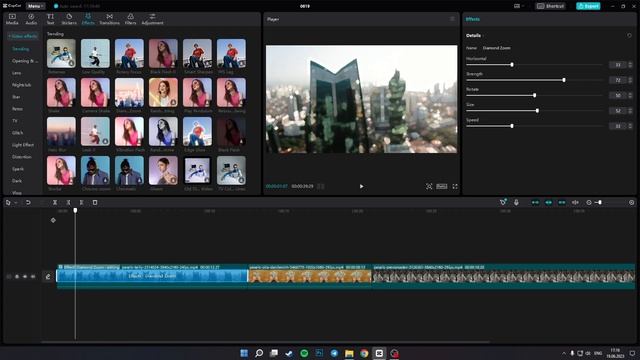Collapse the Video effects category group
This screenshot has height=360, width=640.
point(23,36)
